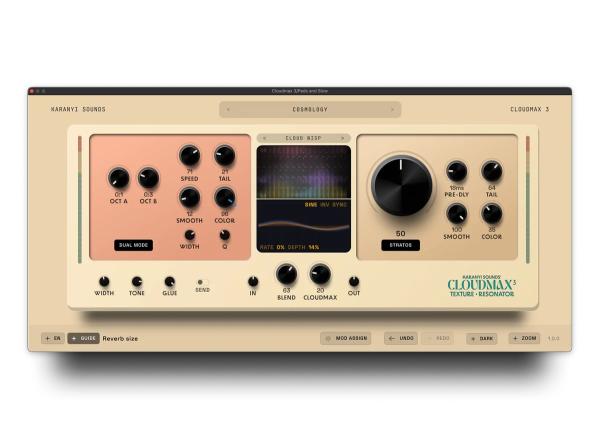Click the ZOOM button
Viewport: 600px width, 440px height.
coord(525,338)
